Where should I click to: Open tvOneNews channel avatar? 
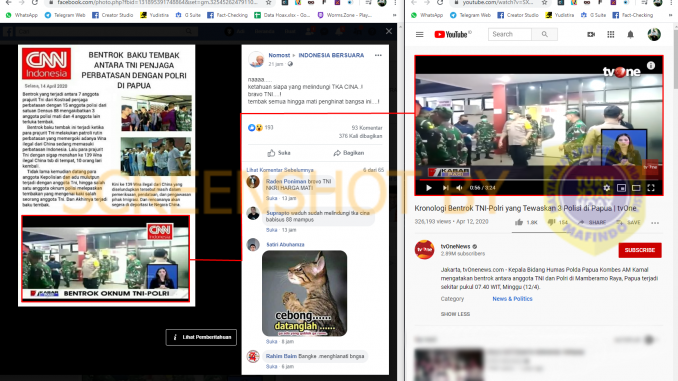tap(424, 250)
